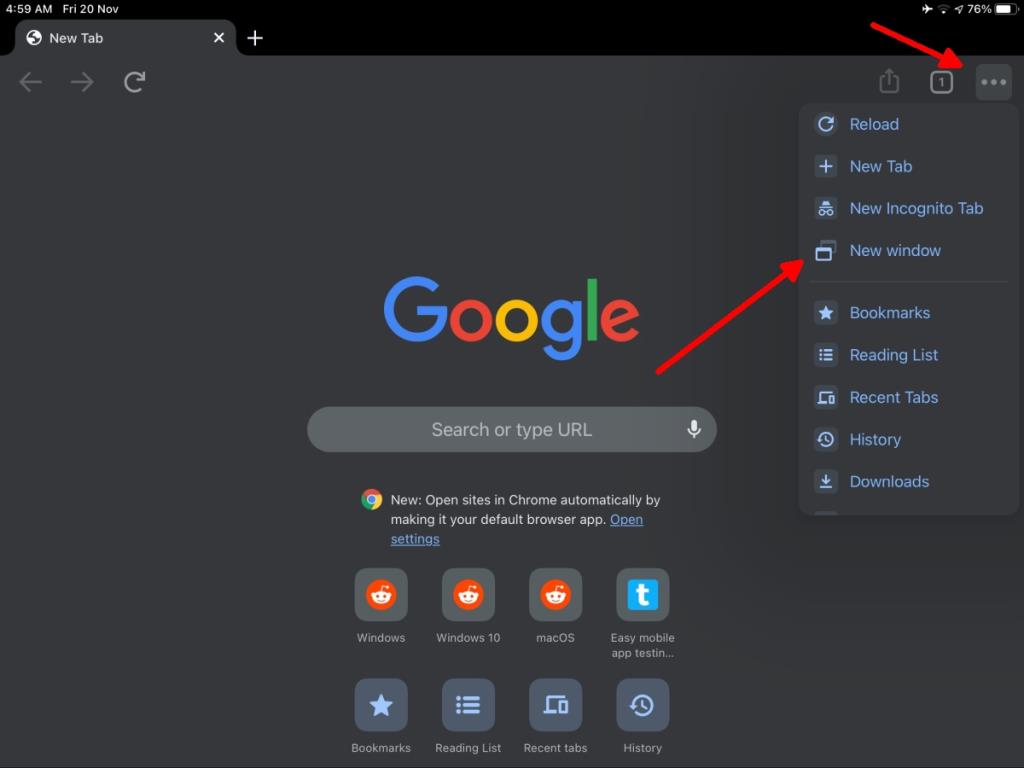
Task: Tap the New Incognito Tab glasses icon
Action: [826, 208]
